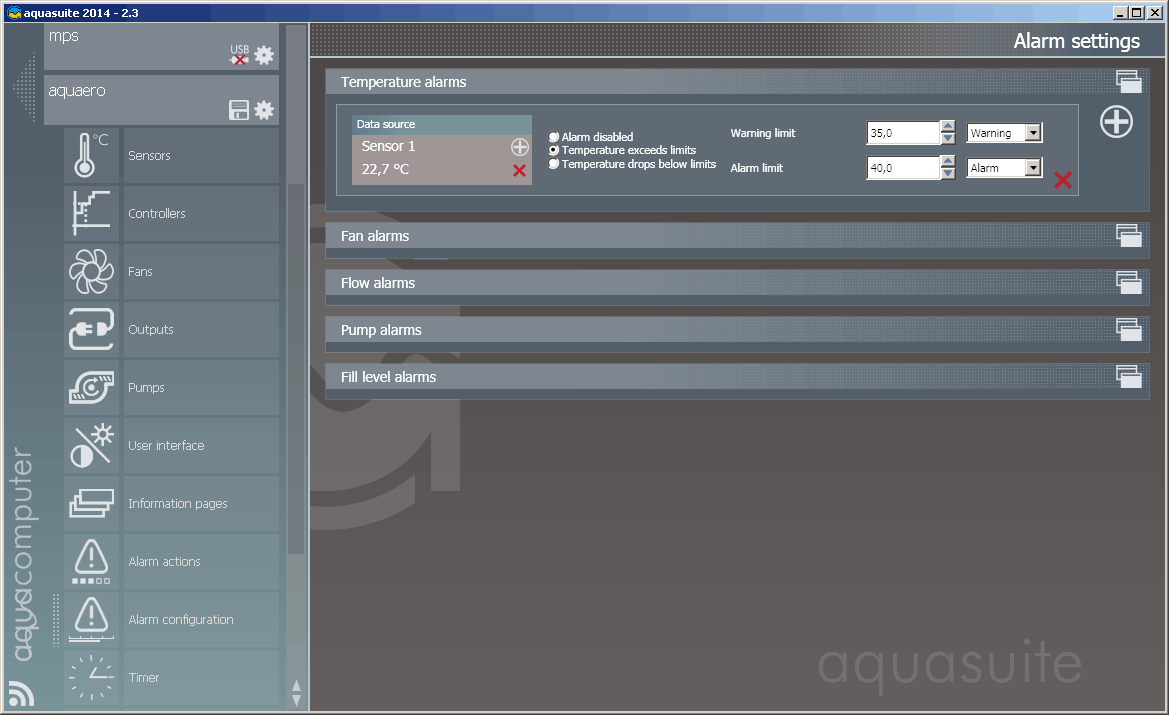Add a new temperature alarm with large plus

pos(1116,122)
